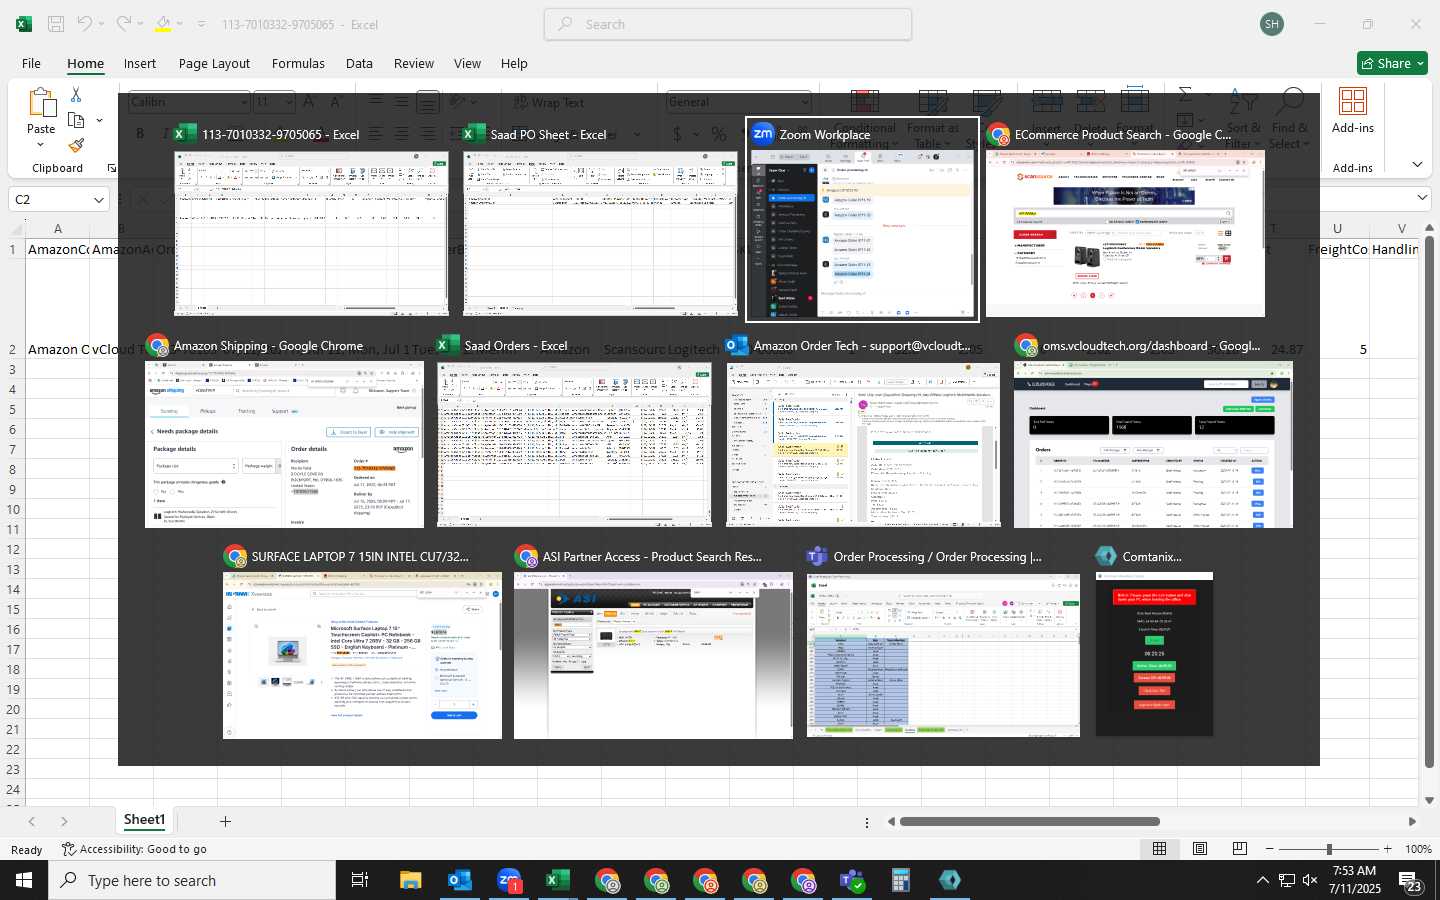Open Outlook from the taskbar
Viewport: 1440px width, 900px height.
[459, 880]
